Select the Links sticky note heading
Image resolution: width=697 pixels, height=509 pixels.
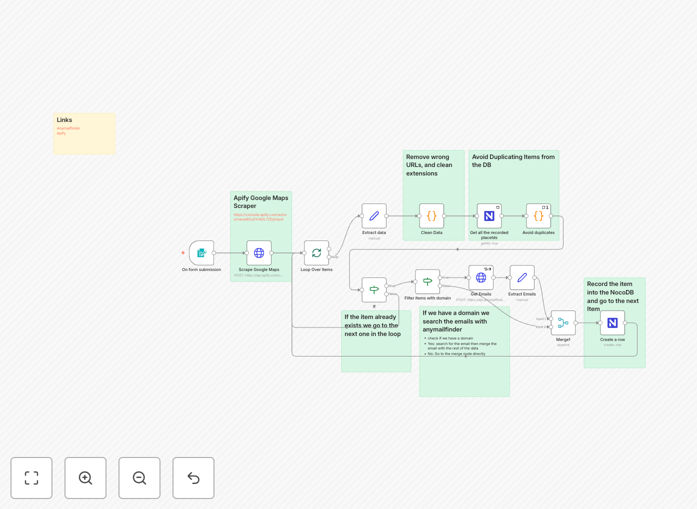coord(64,120)
